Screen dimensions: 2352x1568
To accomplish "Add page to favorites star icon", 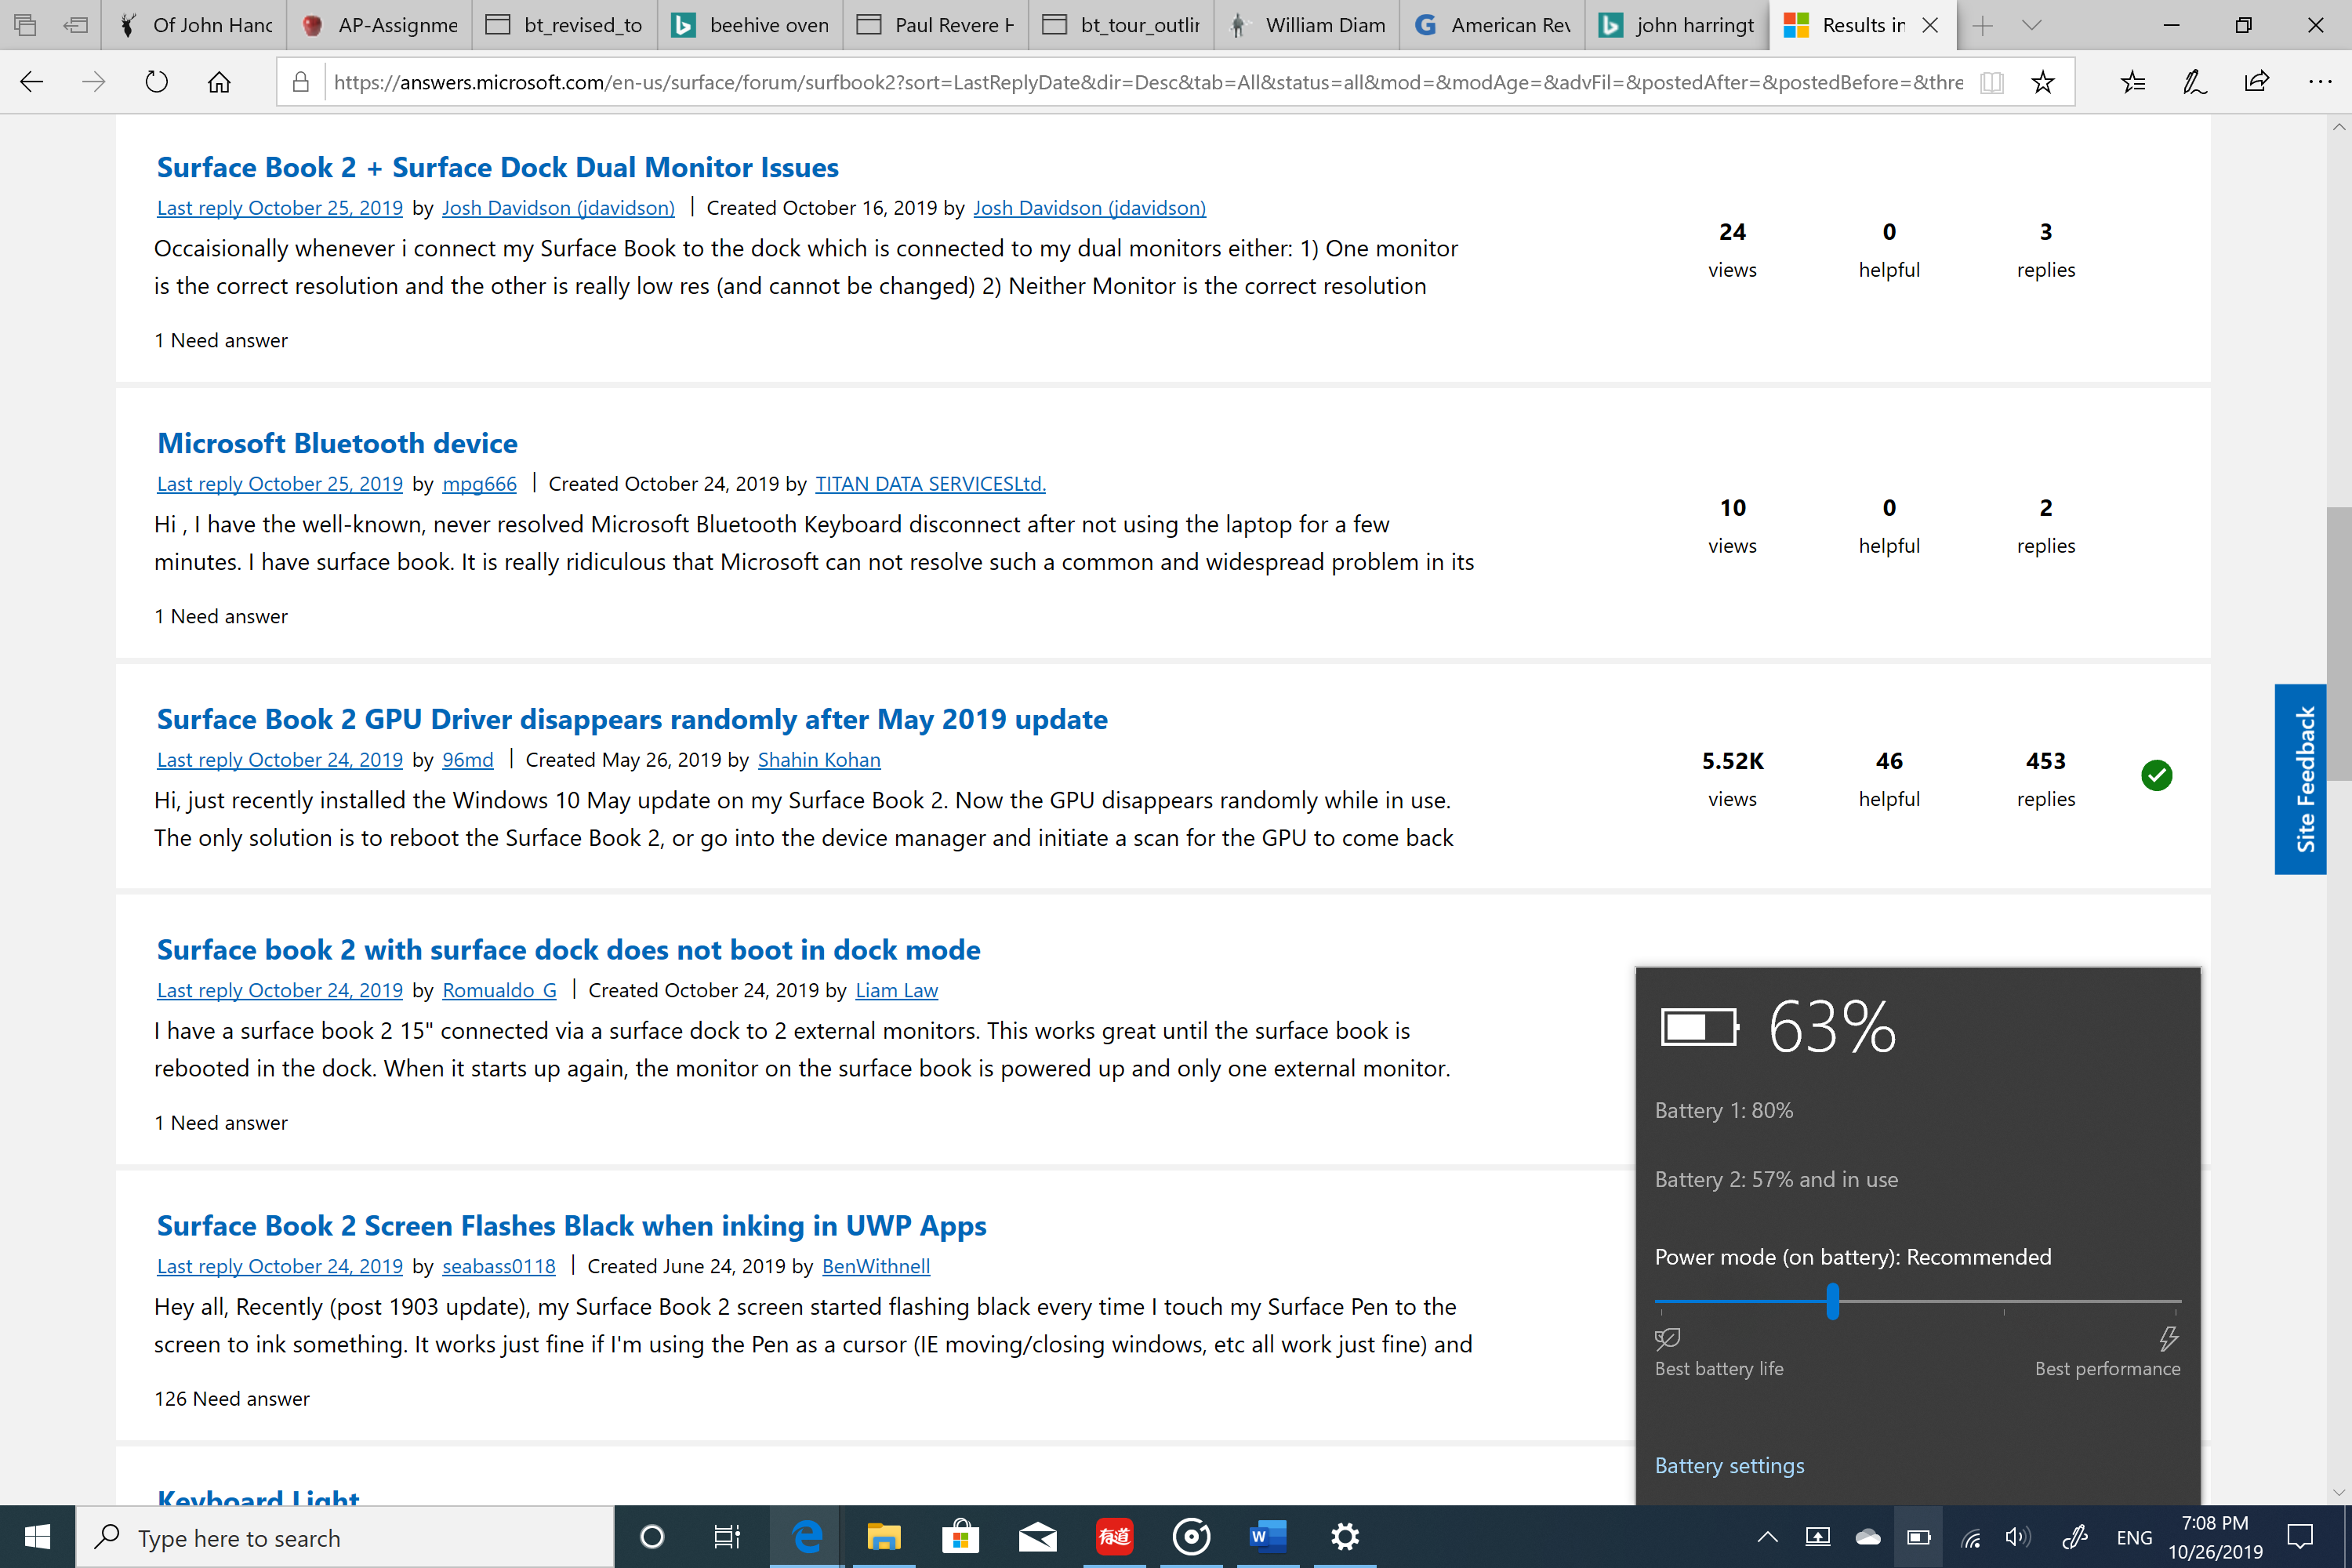I will click(x=2043, y=82).
